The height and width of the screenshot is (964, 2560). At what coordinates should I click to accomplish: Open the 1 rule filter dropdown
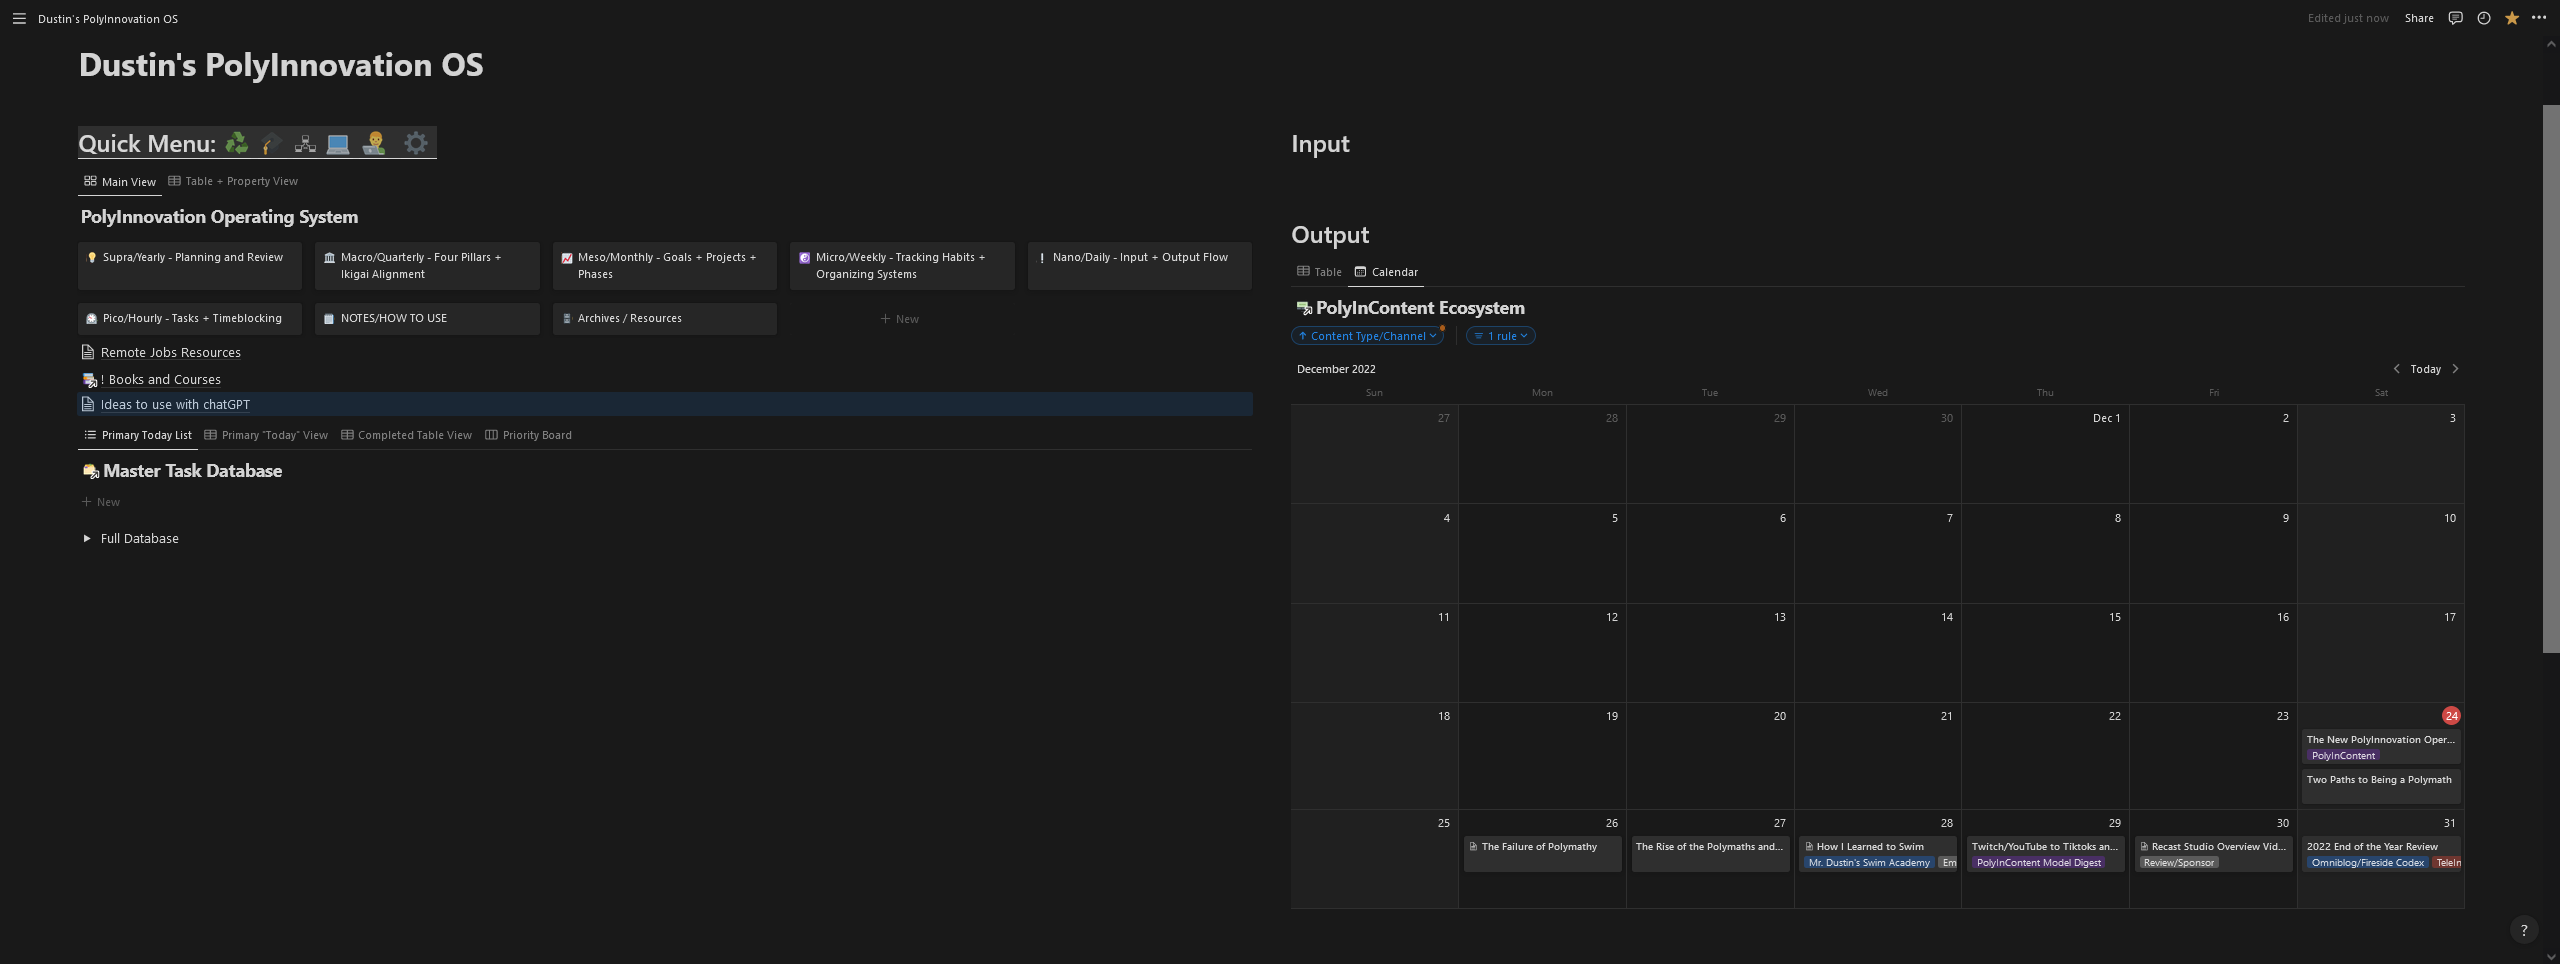(x=1500, y=336)
